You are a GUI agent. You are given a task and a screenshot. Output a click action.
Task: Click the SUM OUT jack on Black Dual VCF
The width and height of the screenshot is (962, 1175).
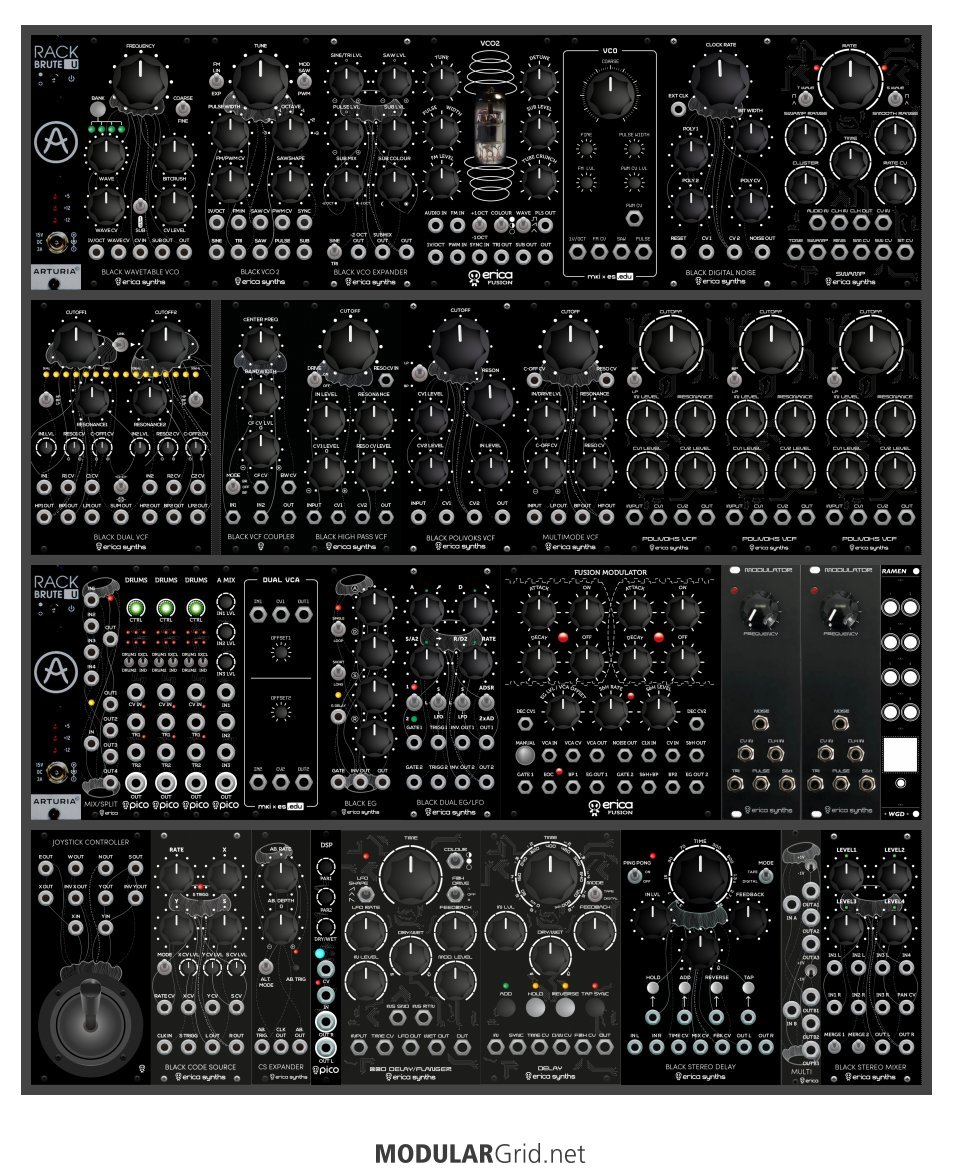point(121,516)
